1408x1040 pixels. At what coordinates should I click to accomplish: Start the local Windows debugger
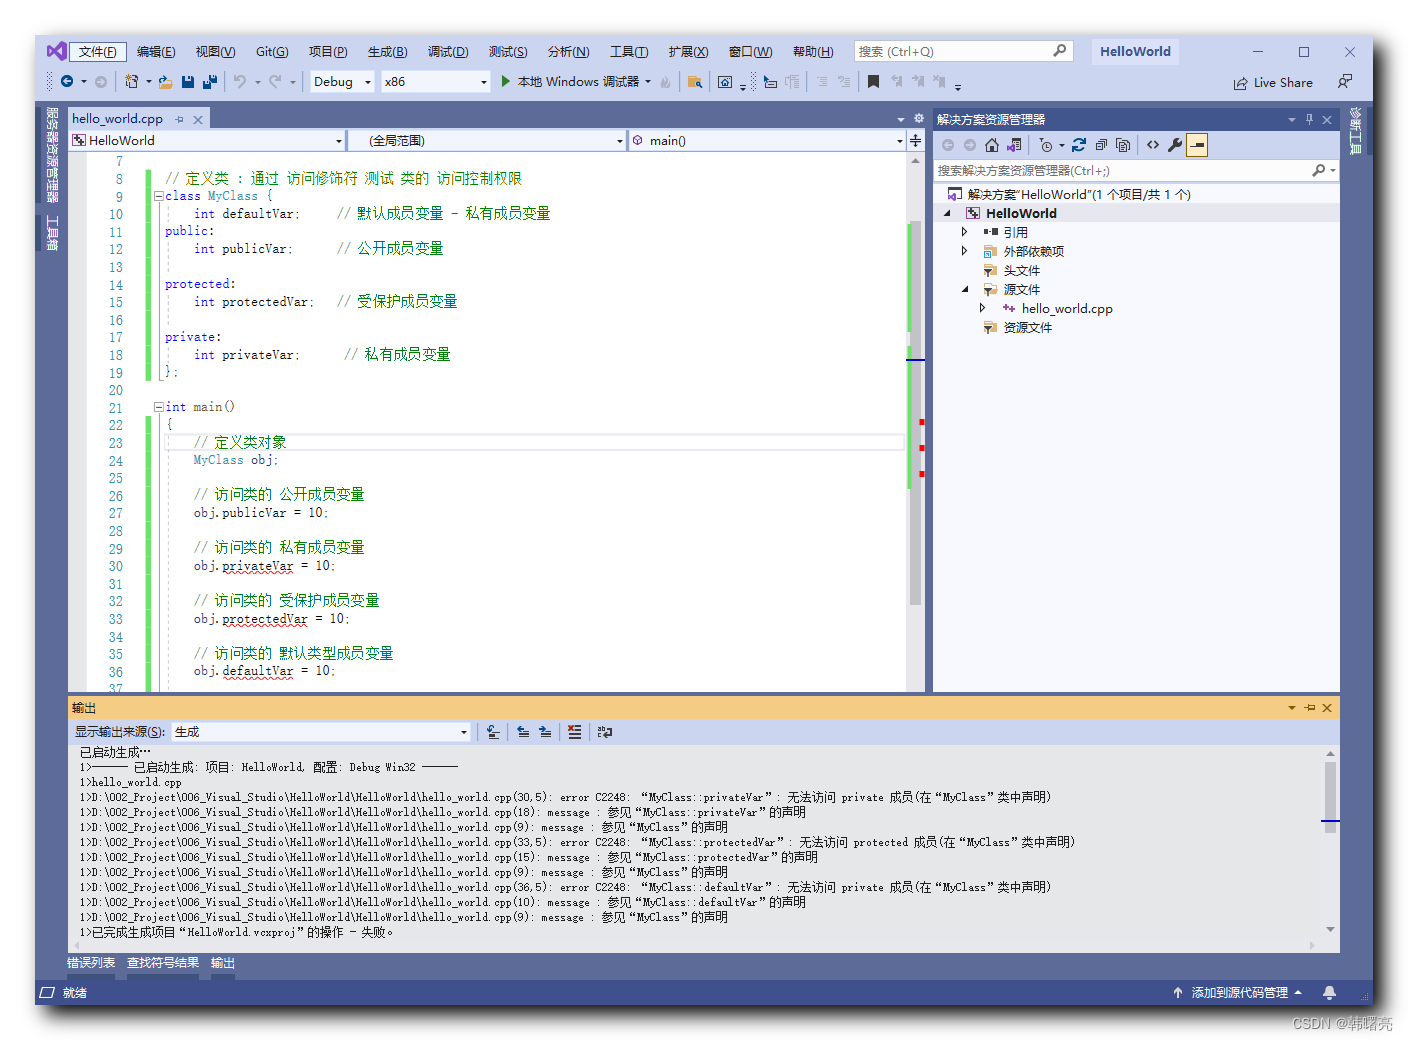pos(577,82)
